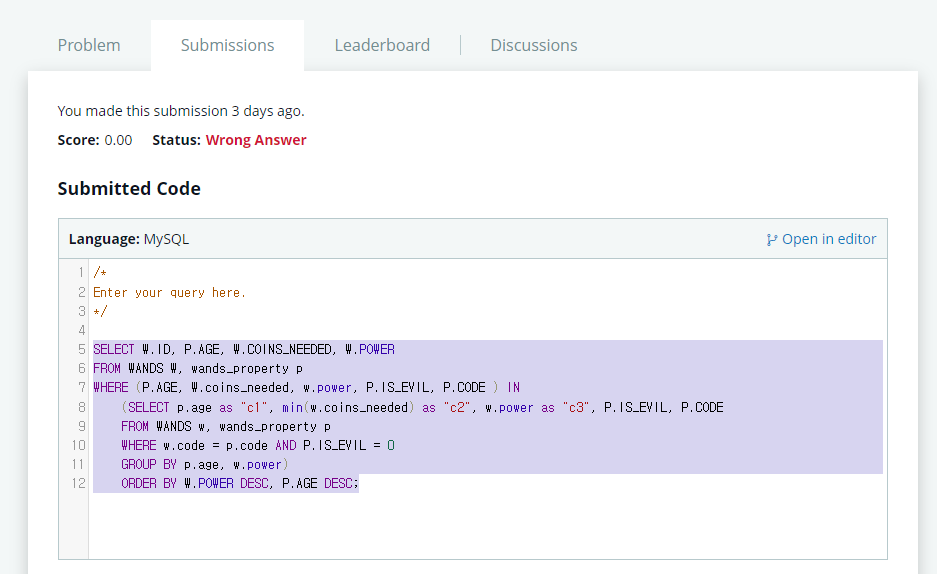This screenshot has width=937, height=574.
Task: Click line 8 subquery SELECT p.age code
Action: point(422,407)
